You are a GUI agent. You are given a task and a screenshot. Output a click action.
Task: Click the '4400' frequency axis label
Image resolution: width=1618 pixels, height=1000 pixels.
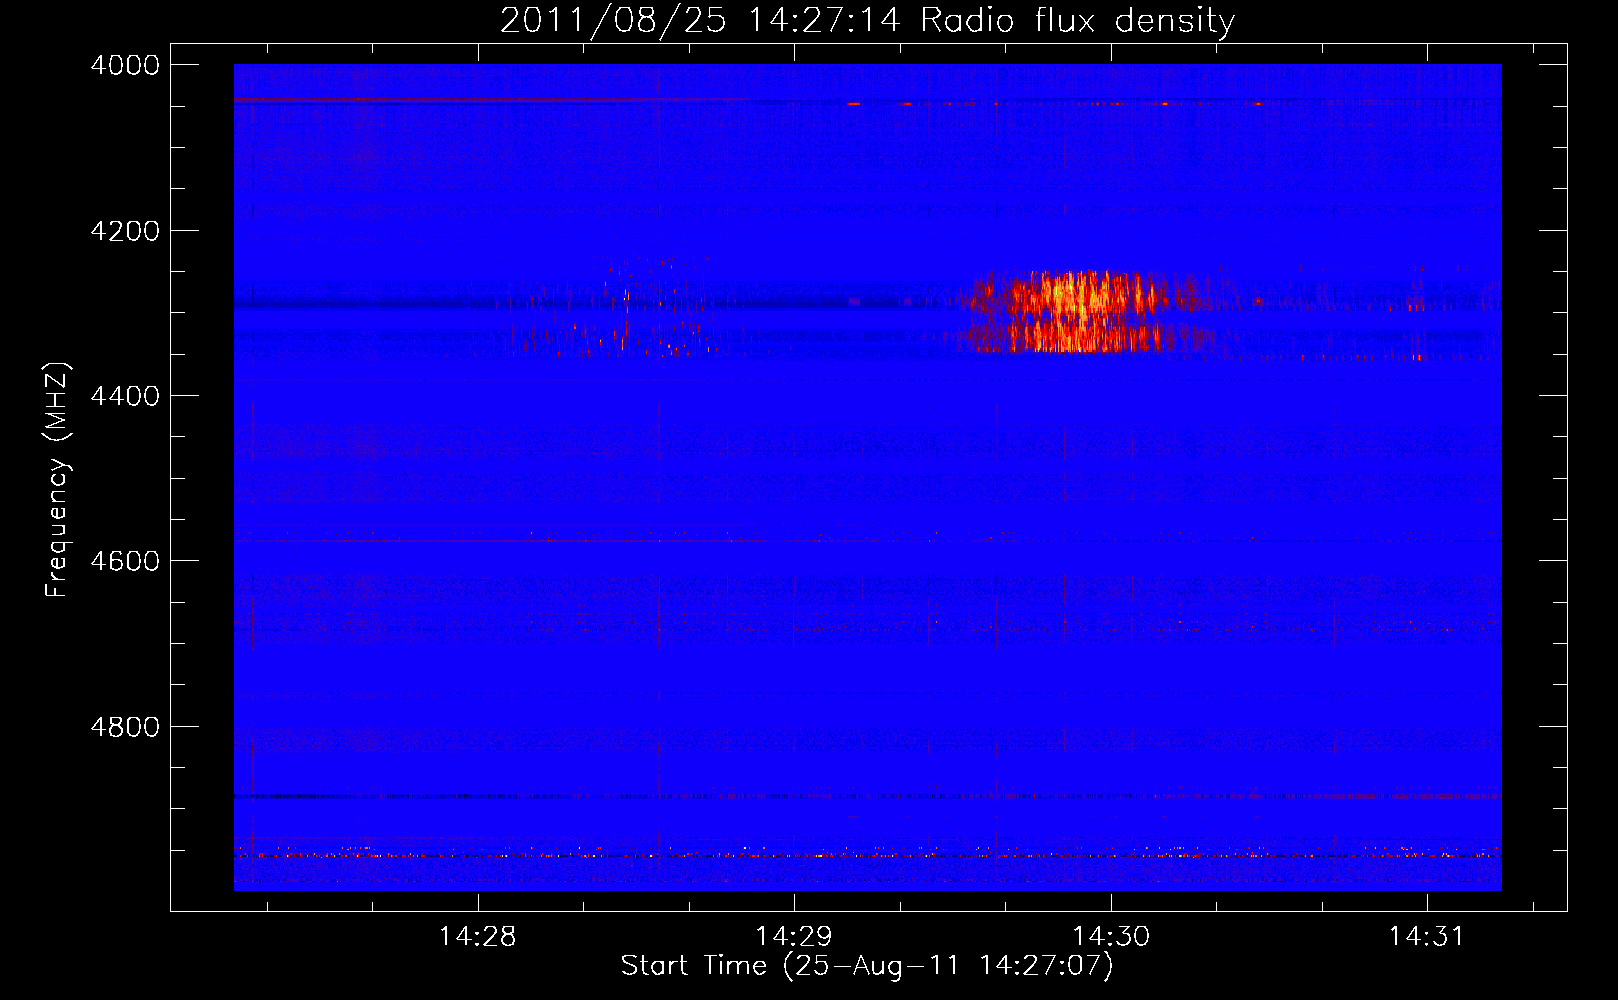[125, 396]
